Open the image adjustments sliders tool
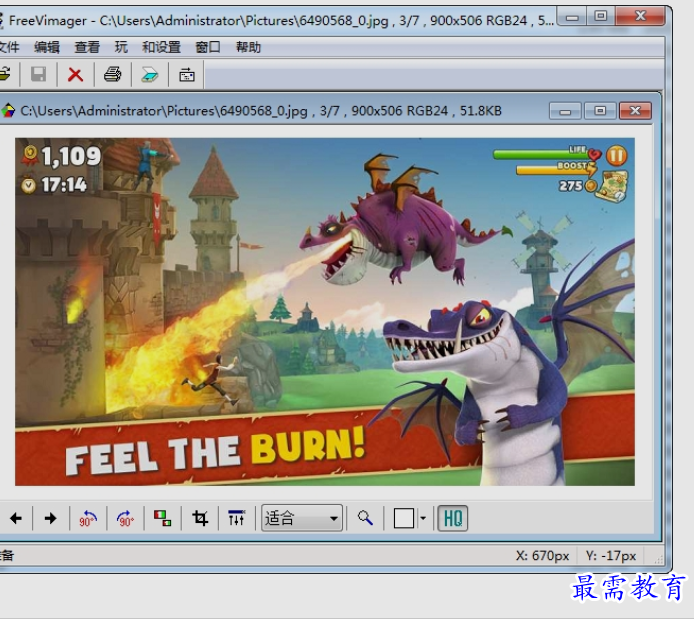The height and width of the screenshot is (619, 694). (x=236, y=518)
